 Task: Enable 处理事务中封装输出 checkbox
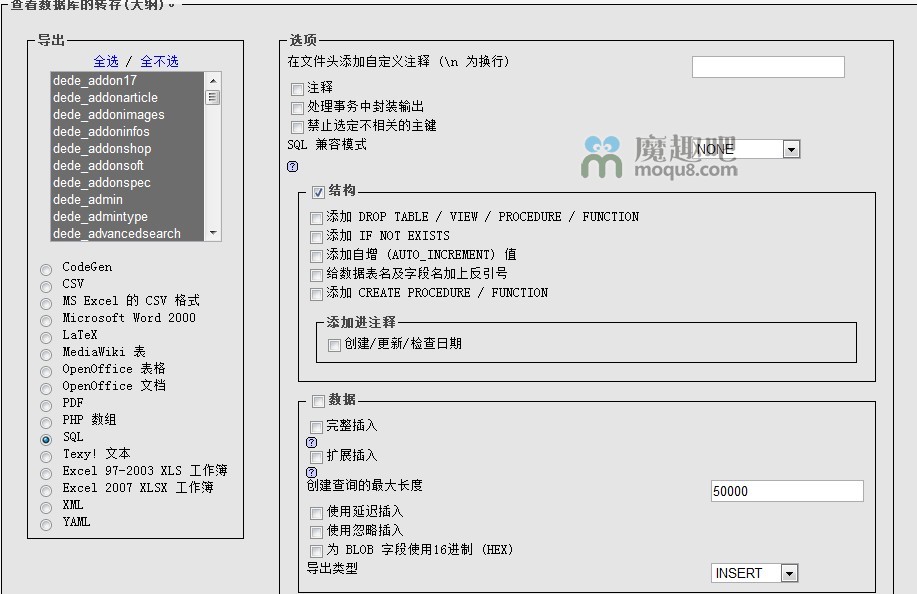297,108
